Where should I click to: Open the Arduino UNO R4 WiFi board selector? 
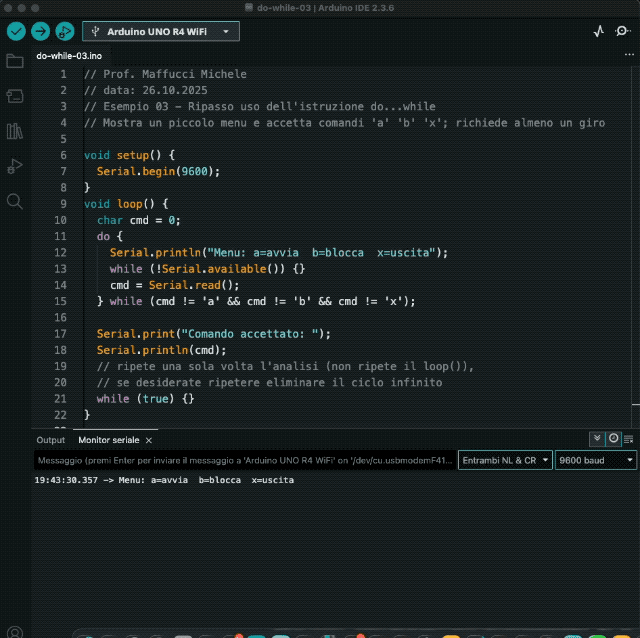[160, 31]
